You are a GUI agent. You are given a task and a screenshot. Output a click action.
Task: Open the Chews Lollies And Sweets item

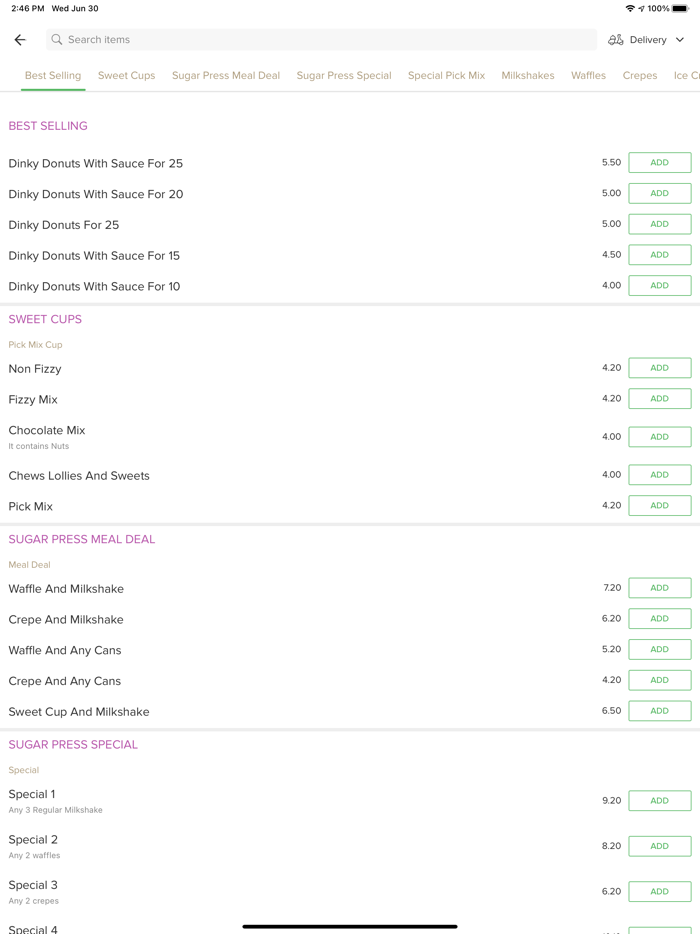pos(79,476)
